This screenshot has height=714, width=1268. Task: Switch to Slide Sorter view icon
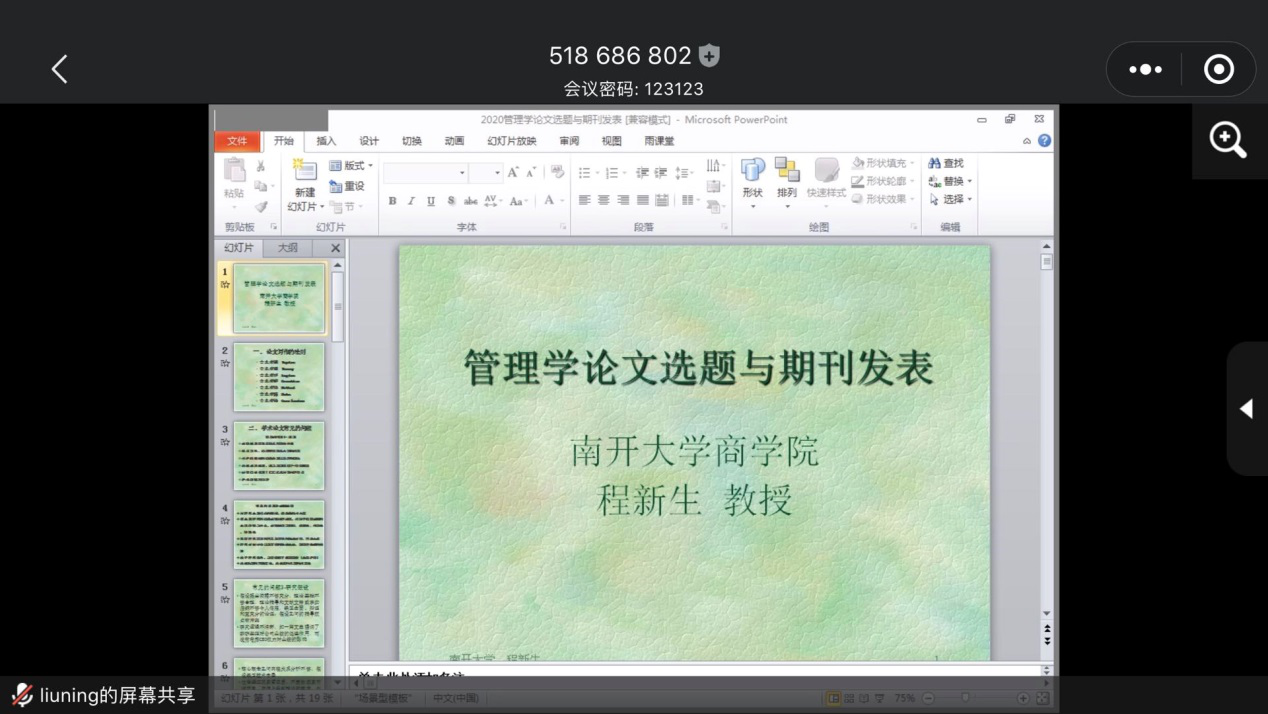pyautogui.click(x=849, y=698)
